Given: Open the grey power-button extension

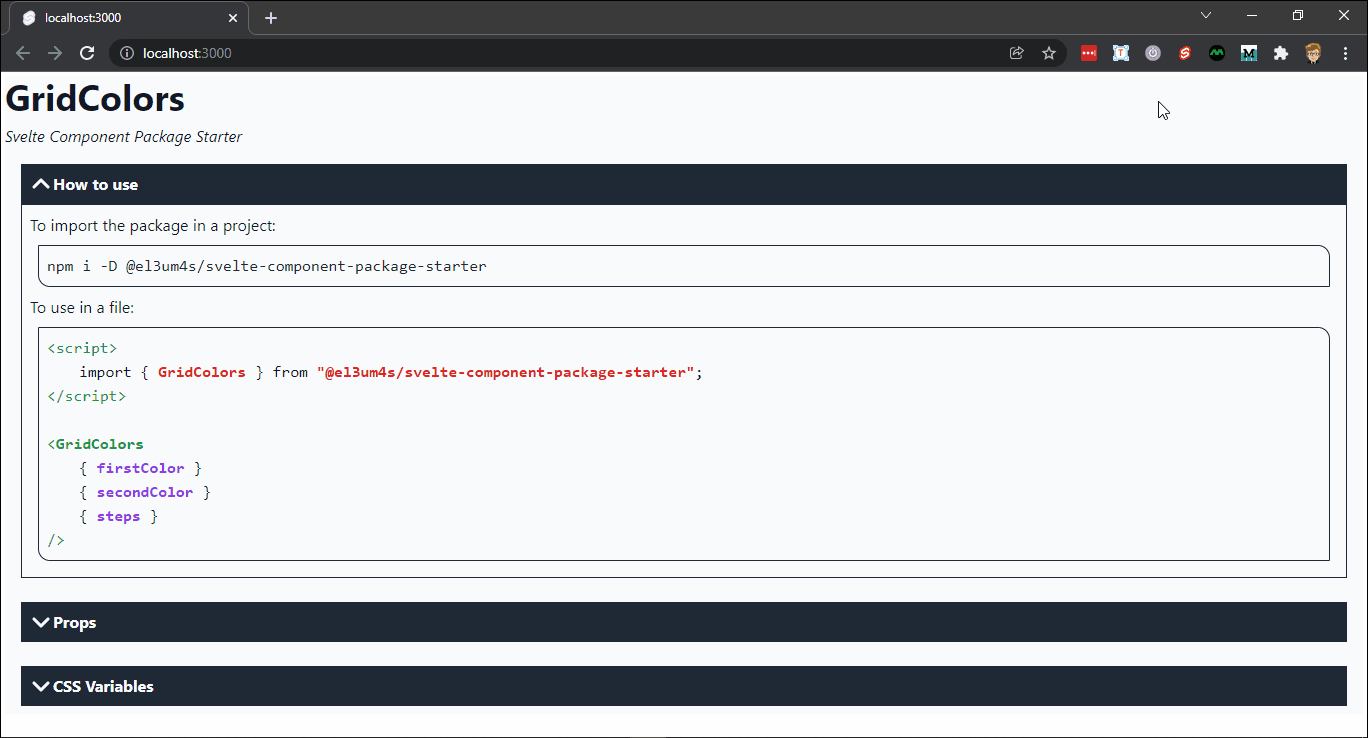Looking at the screenshot, I should pyautogui.click(x=1153, y=53).
